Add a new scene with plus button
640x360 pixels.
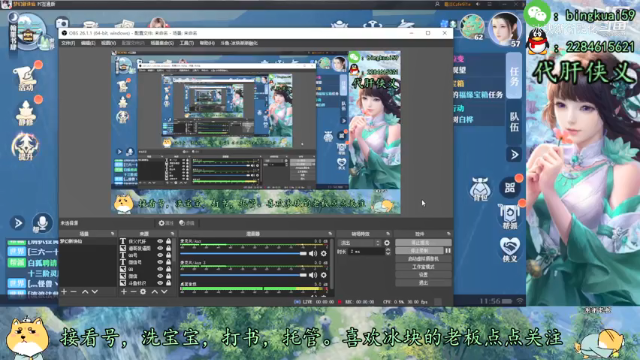[64, 292]
